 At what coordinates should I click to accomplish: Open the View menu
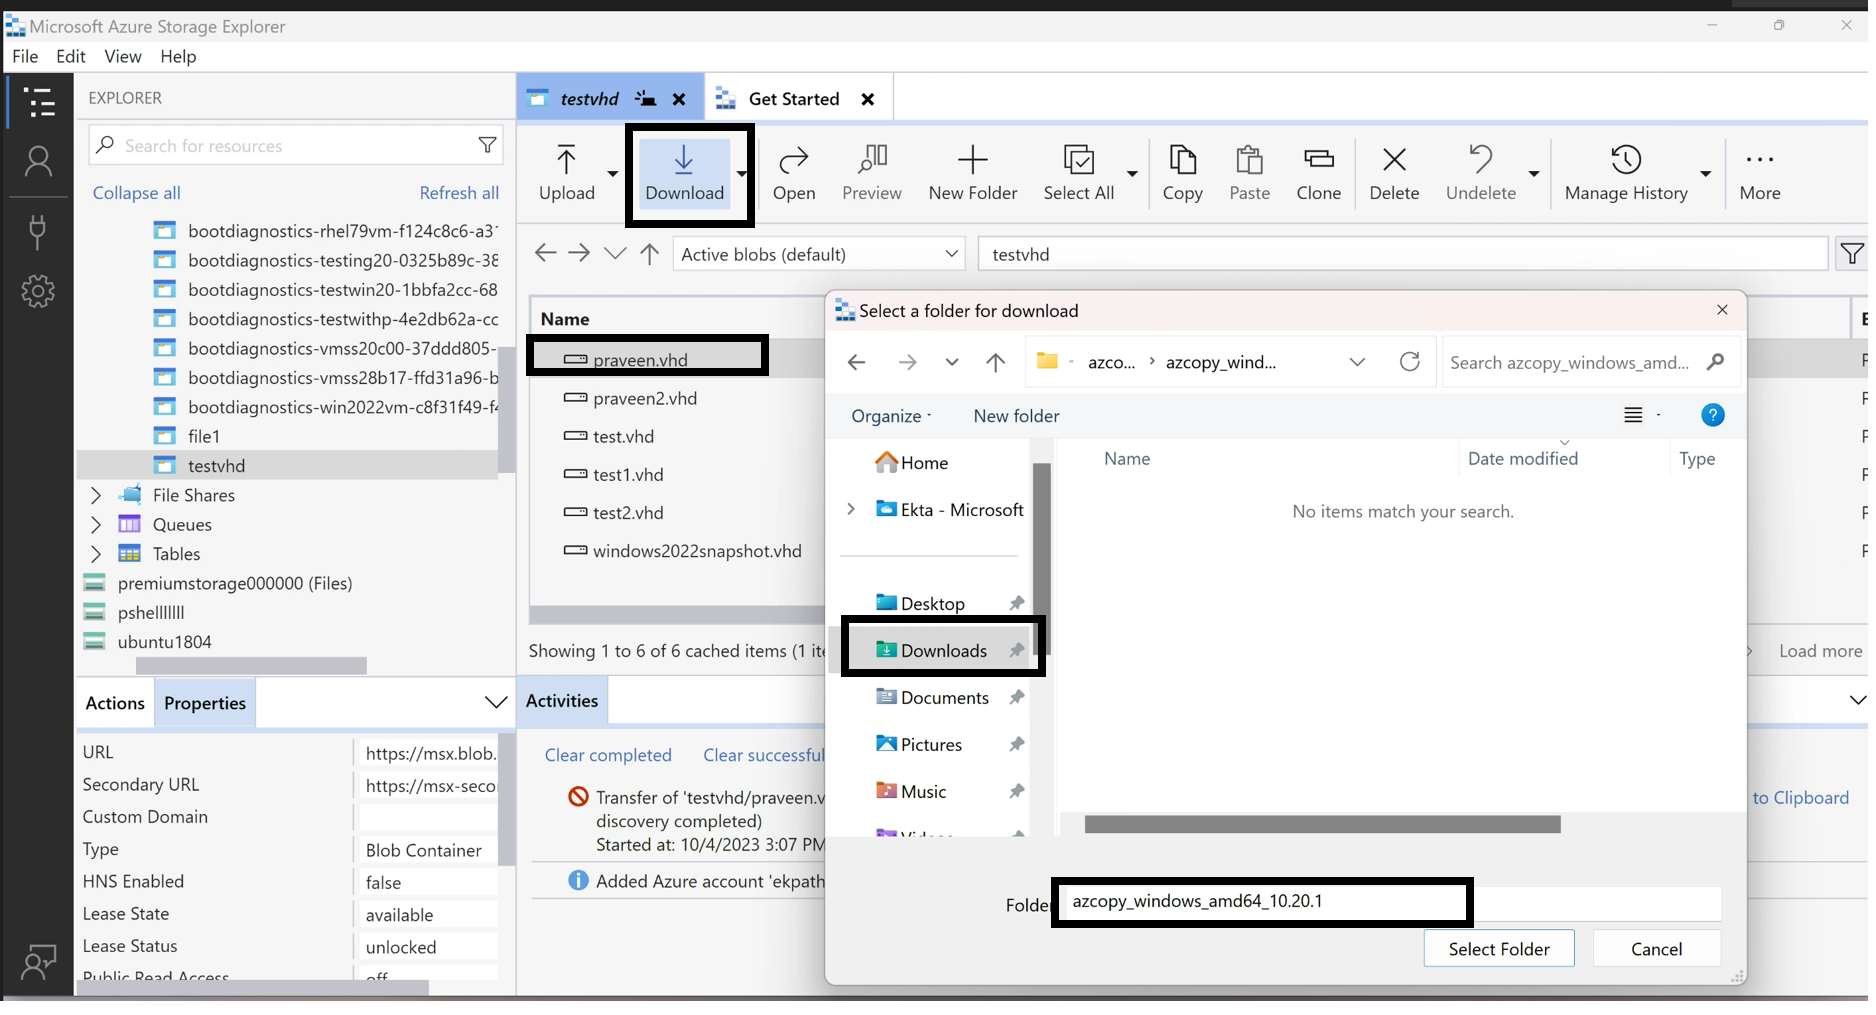[x=123, y=56]
